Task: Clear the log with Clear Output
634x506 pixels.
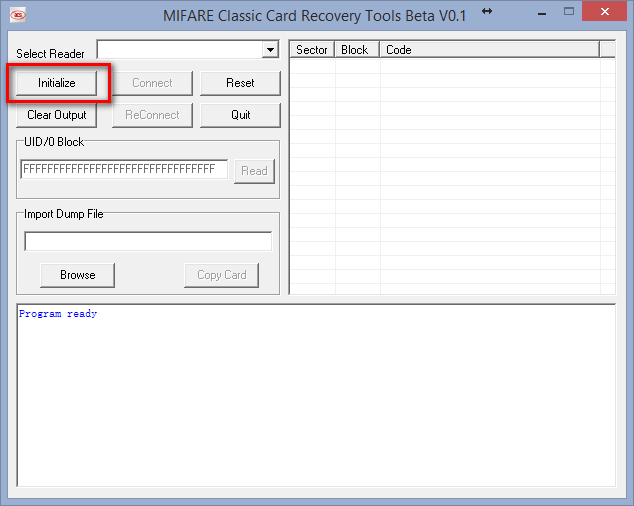Action: [57, 115]
